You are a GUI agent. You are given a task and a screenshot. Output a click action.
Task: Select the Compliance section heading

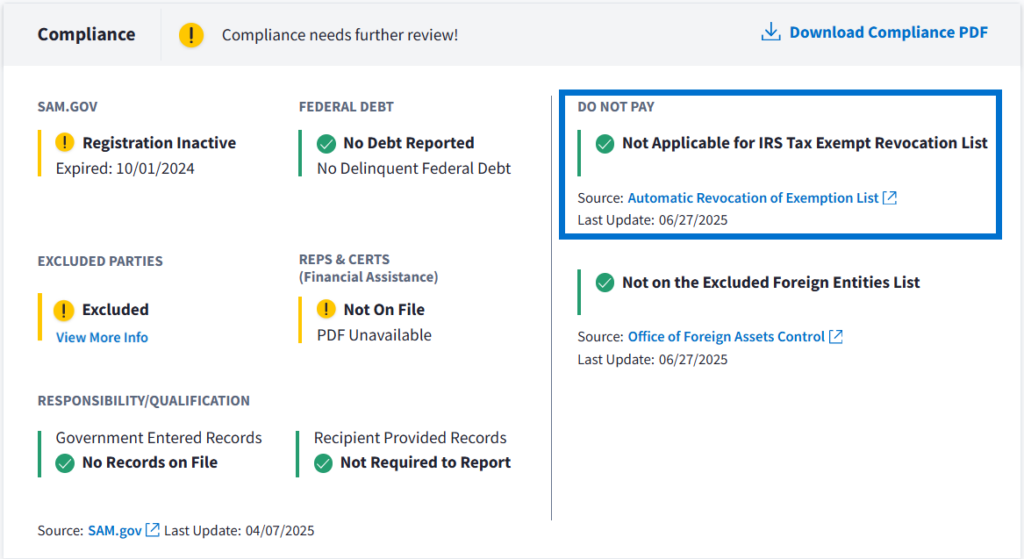[86, 34]
